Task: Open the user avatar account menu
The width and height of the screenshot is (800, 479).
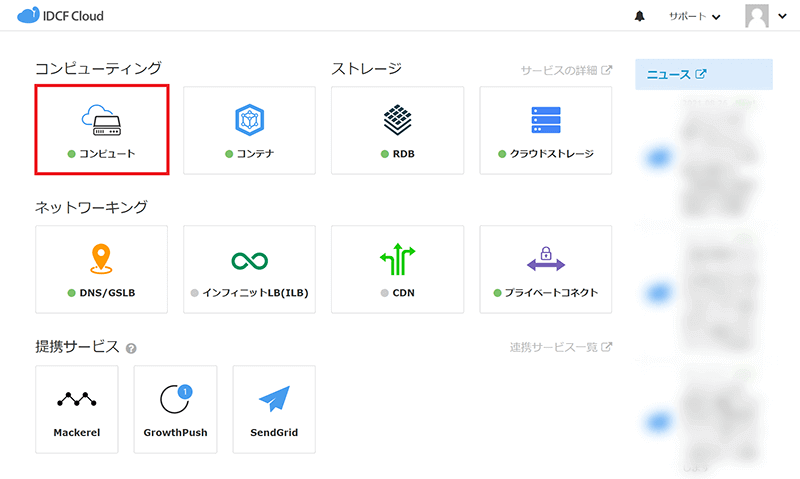Action: tap(765, 17)
